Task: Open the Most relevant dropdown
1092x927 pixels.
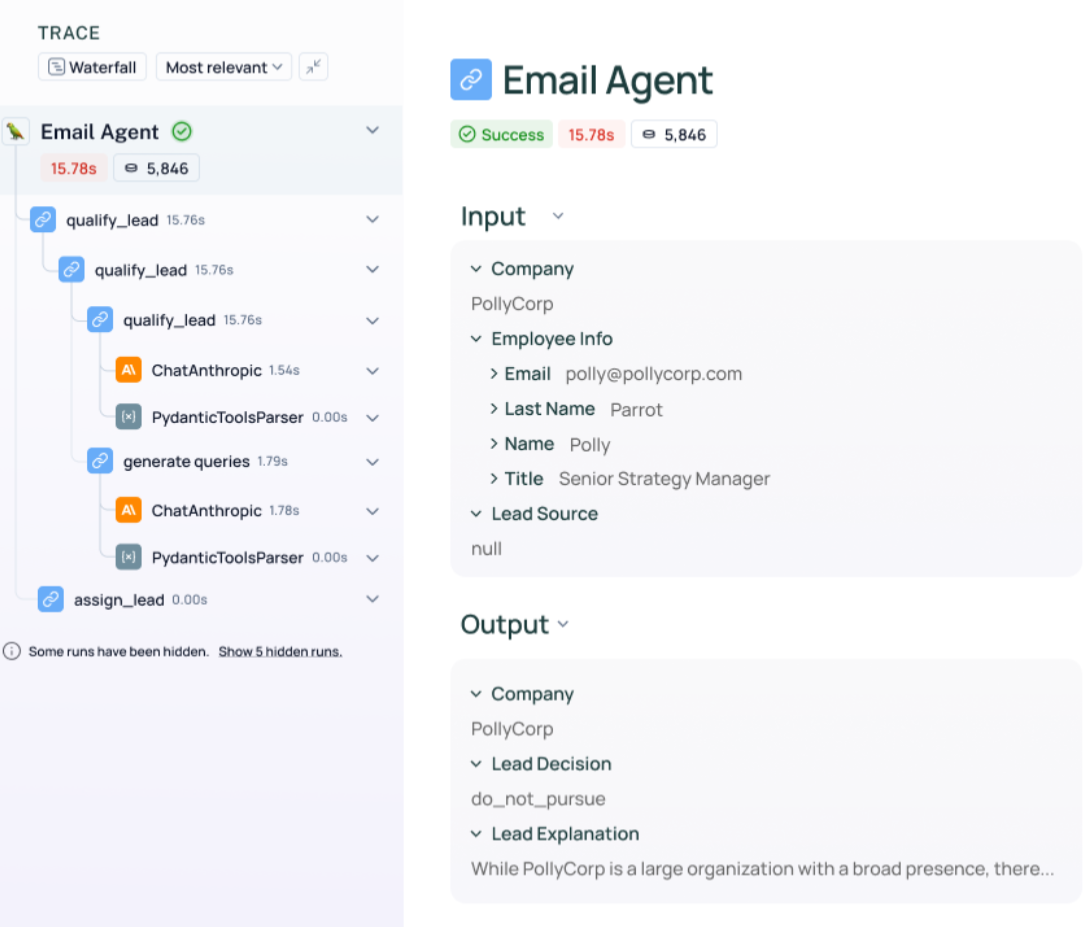Action: [224, 67]
